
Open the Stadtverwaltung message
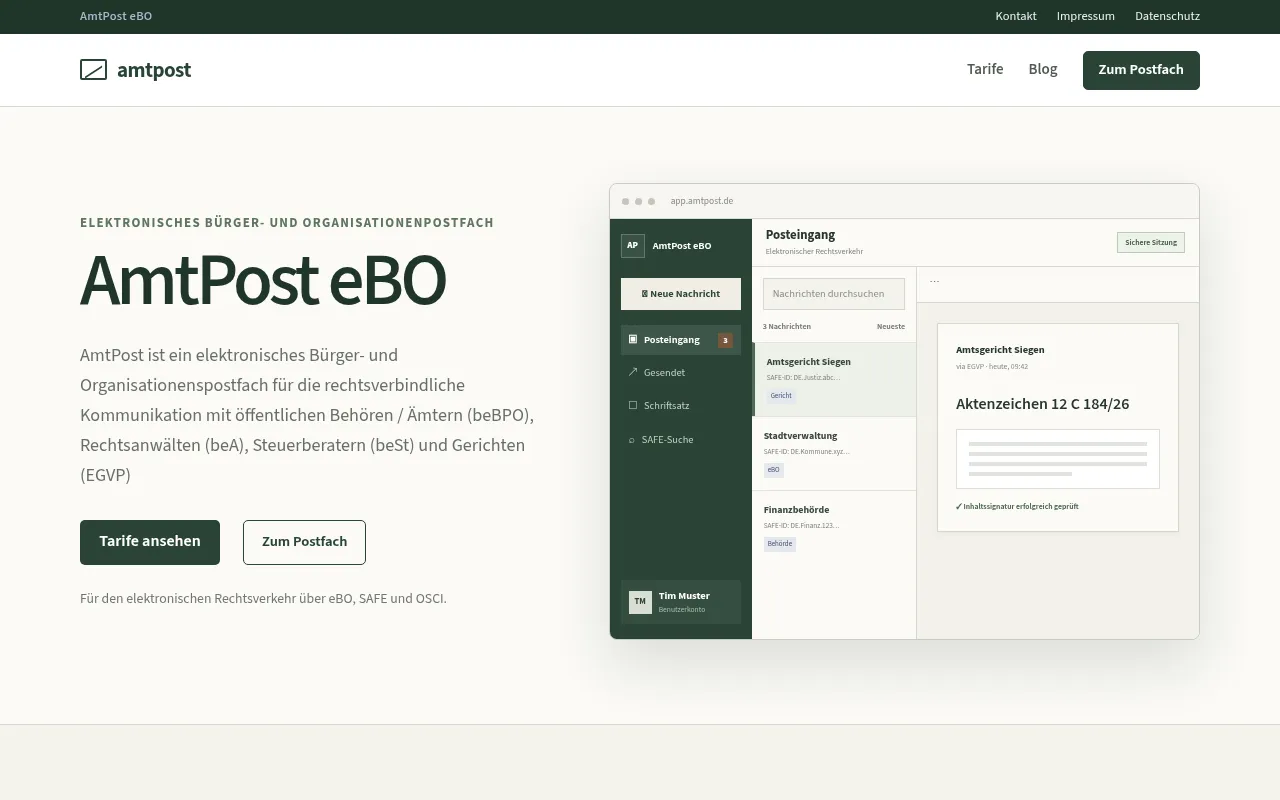click(834, 454)
